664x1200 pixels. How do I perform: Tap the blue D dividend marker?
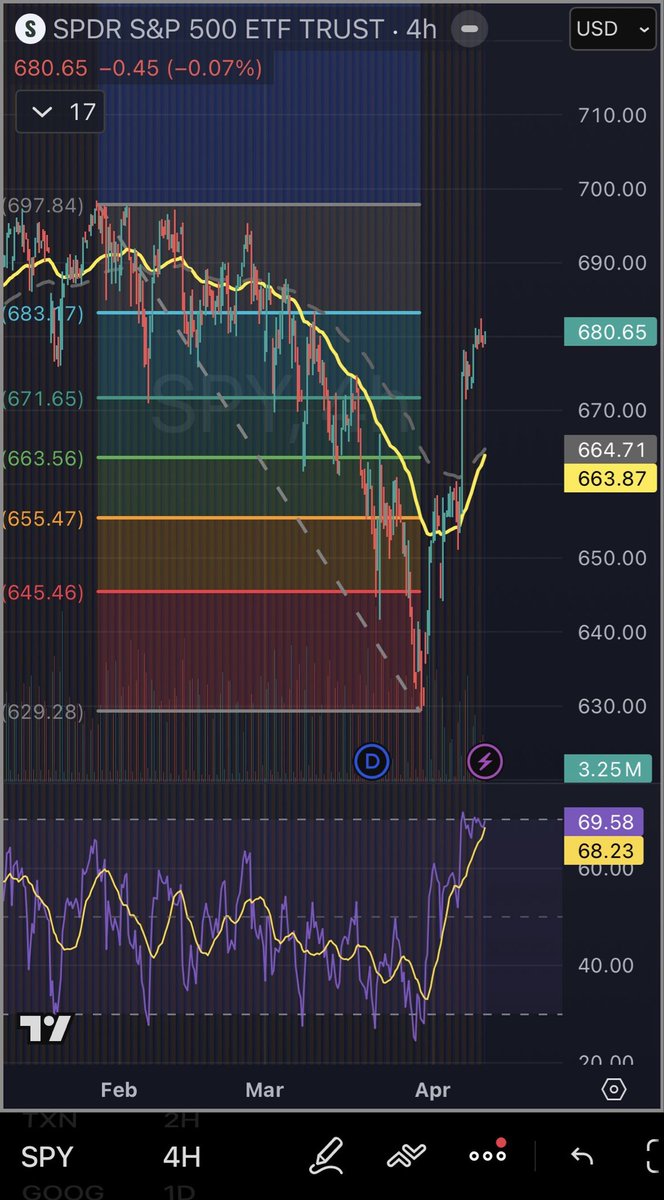373,762
